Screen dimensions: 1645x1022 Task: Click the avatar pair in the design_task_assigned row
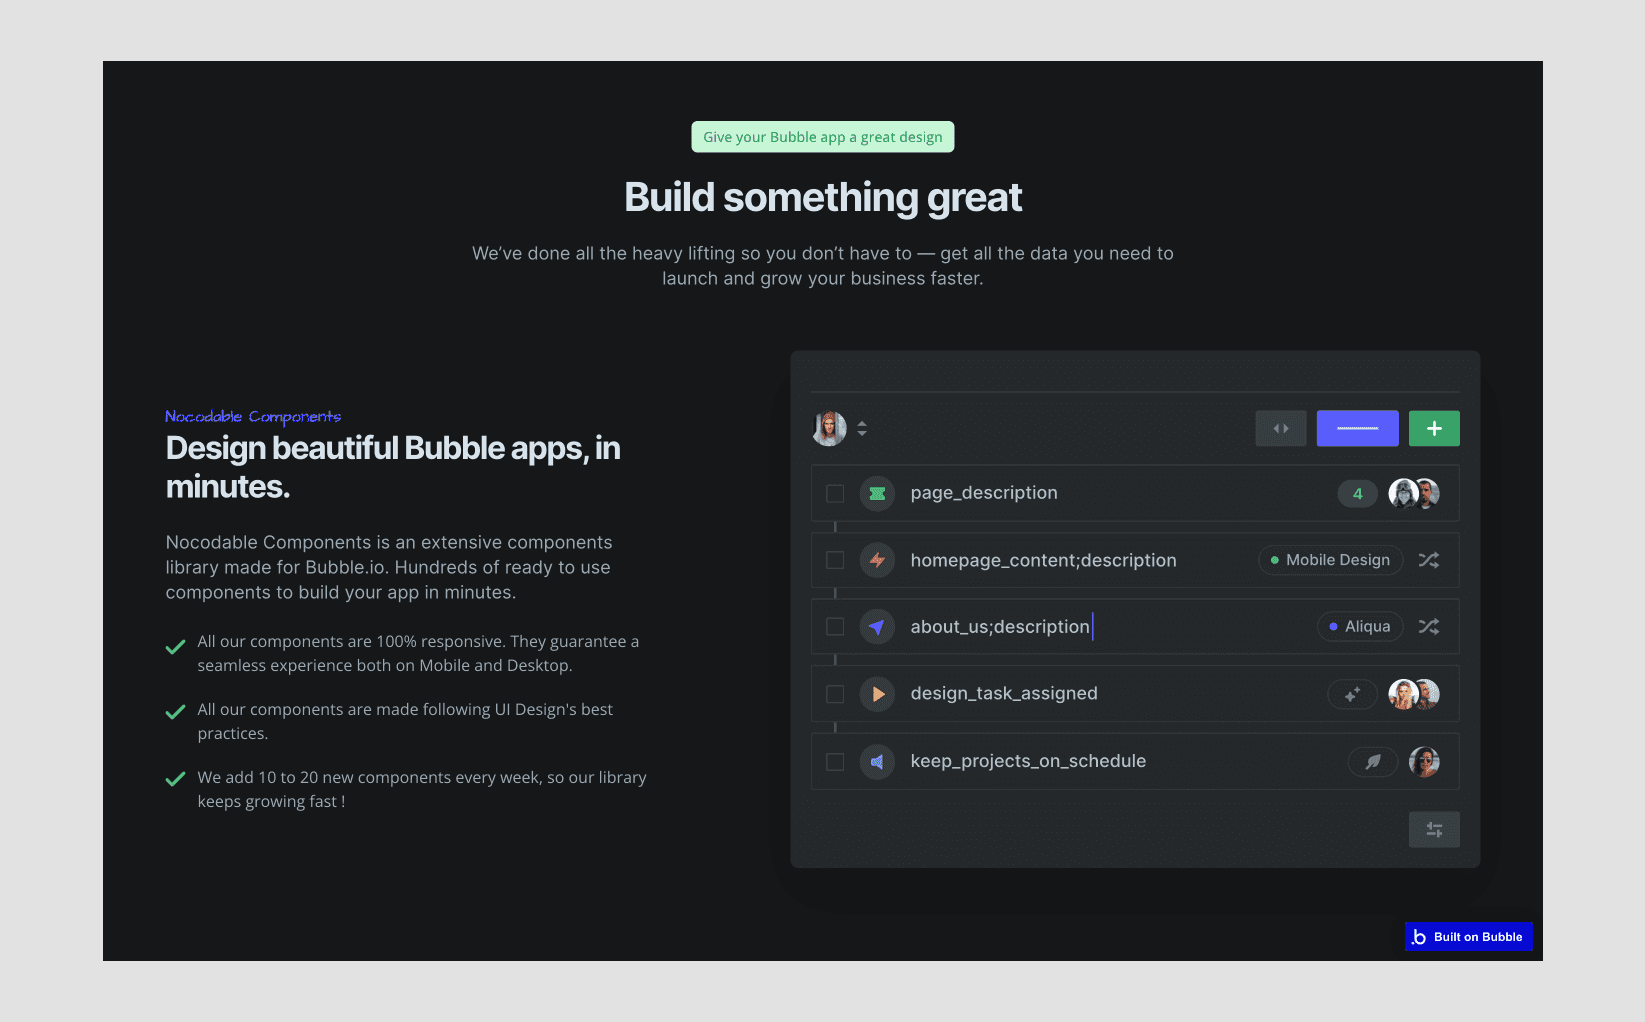point(1414,694)
